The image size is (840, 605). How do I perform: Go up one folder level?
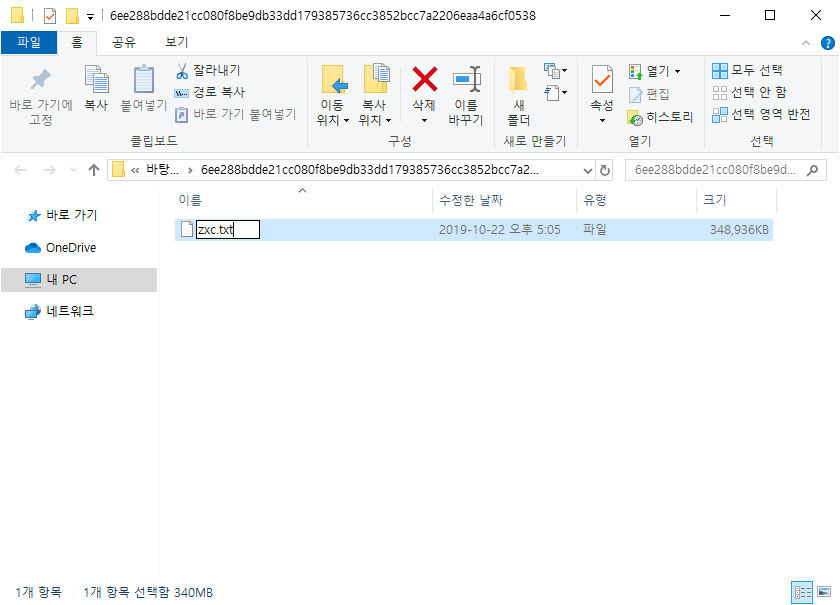(x=94, y=170)
